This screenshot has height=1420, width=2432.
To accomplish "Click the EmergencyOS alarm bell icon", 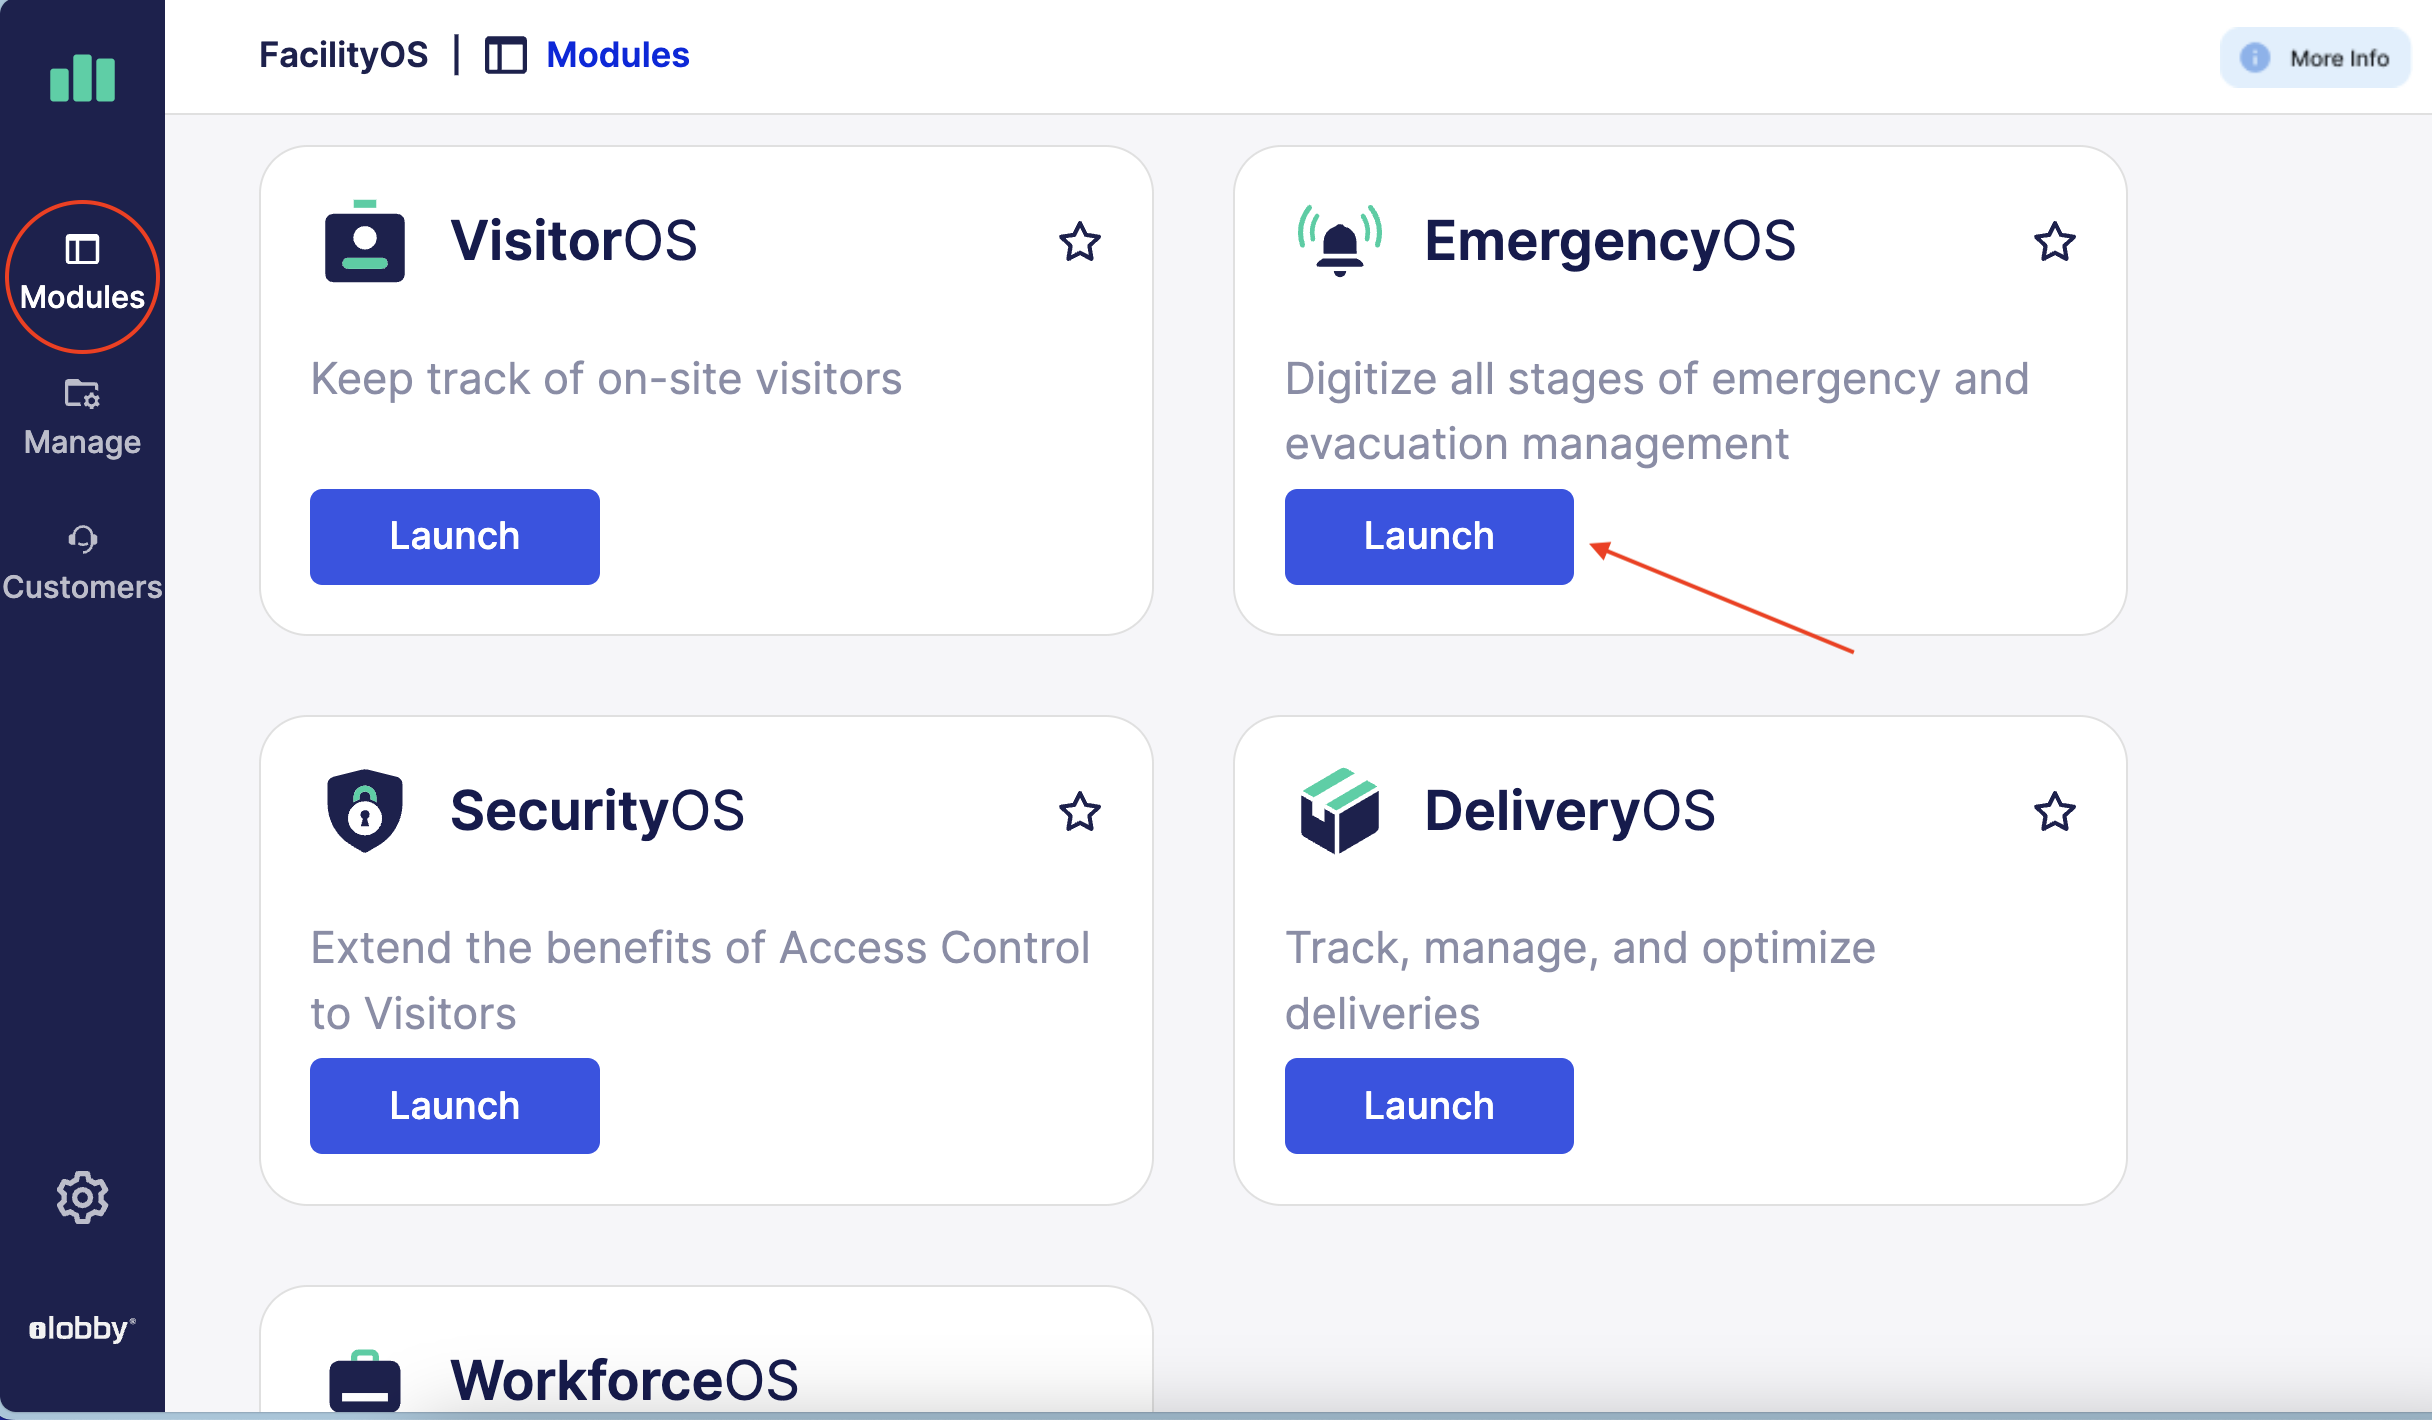I will tap(1340, 241).
